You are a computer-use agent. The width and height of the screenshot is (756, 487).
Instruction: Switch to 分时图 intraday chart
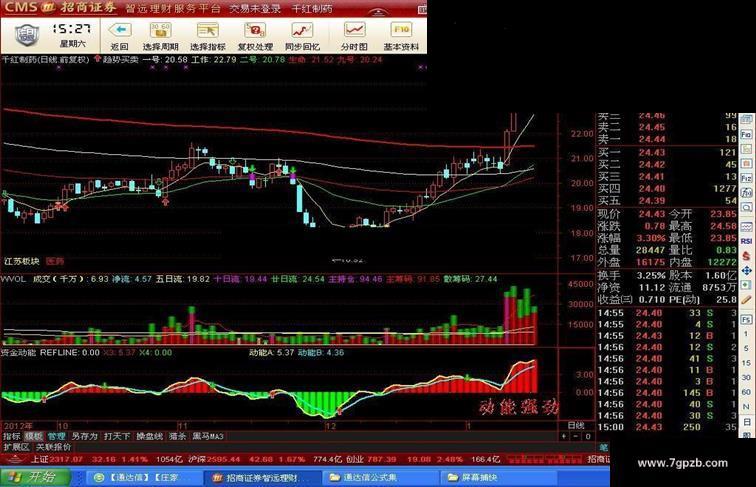(354, 37)
